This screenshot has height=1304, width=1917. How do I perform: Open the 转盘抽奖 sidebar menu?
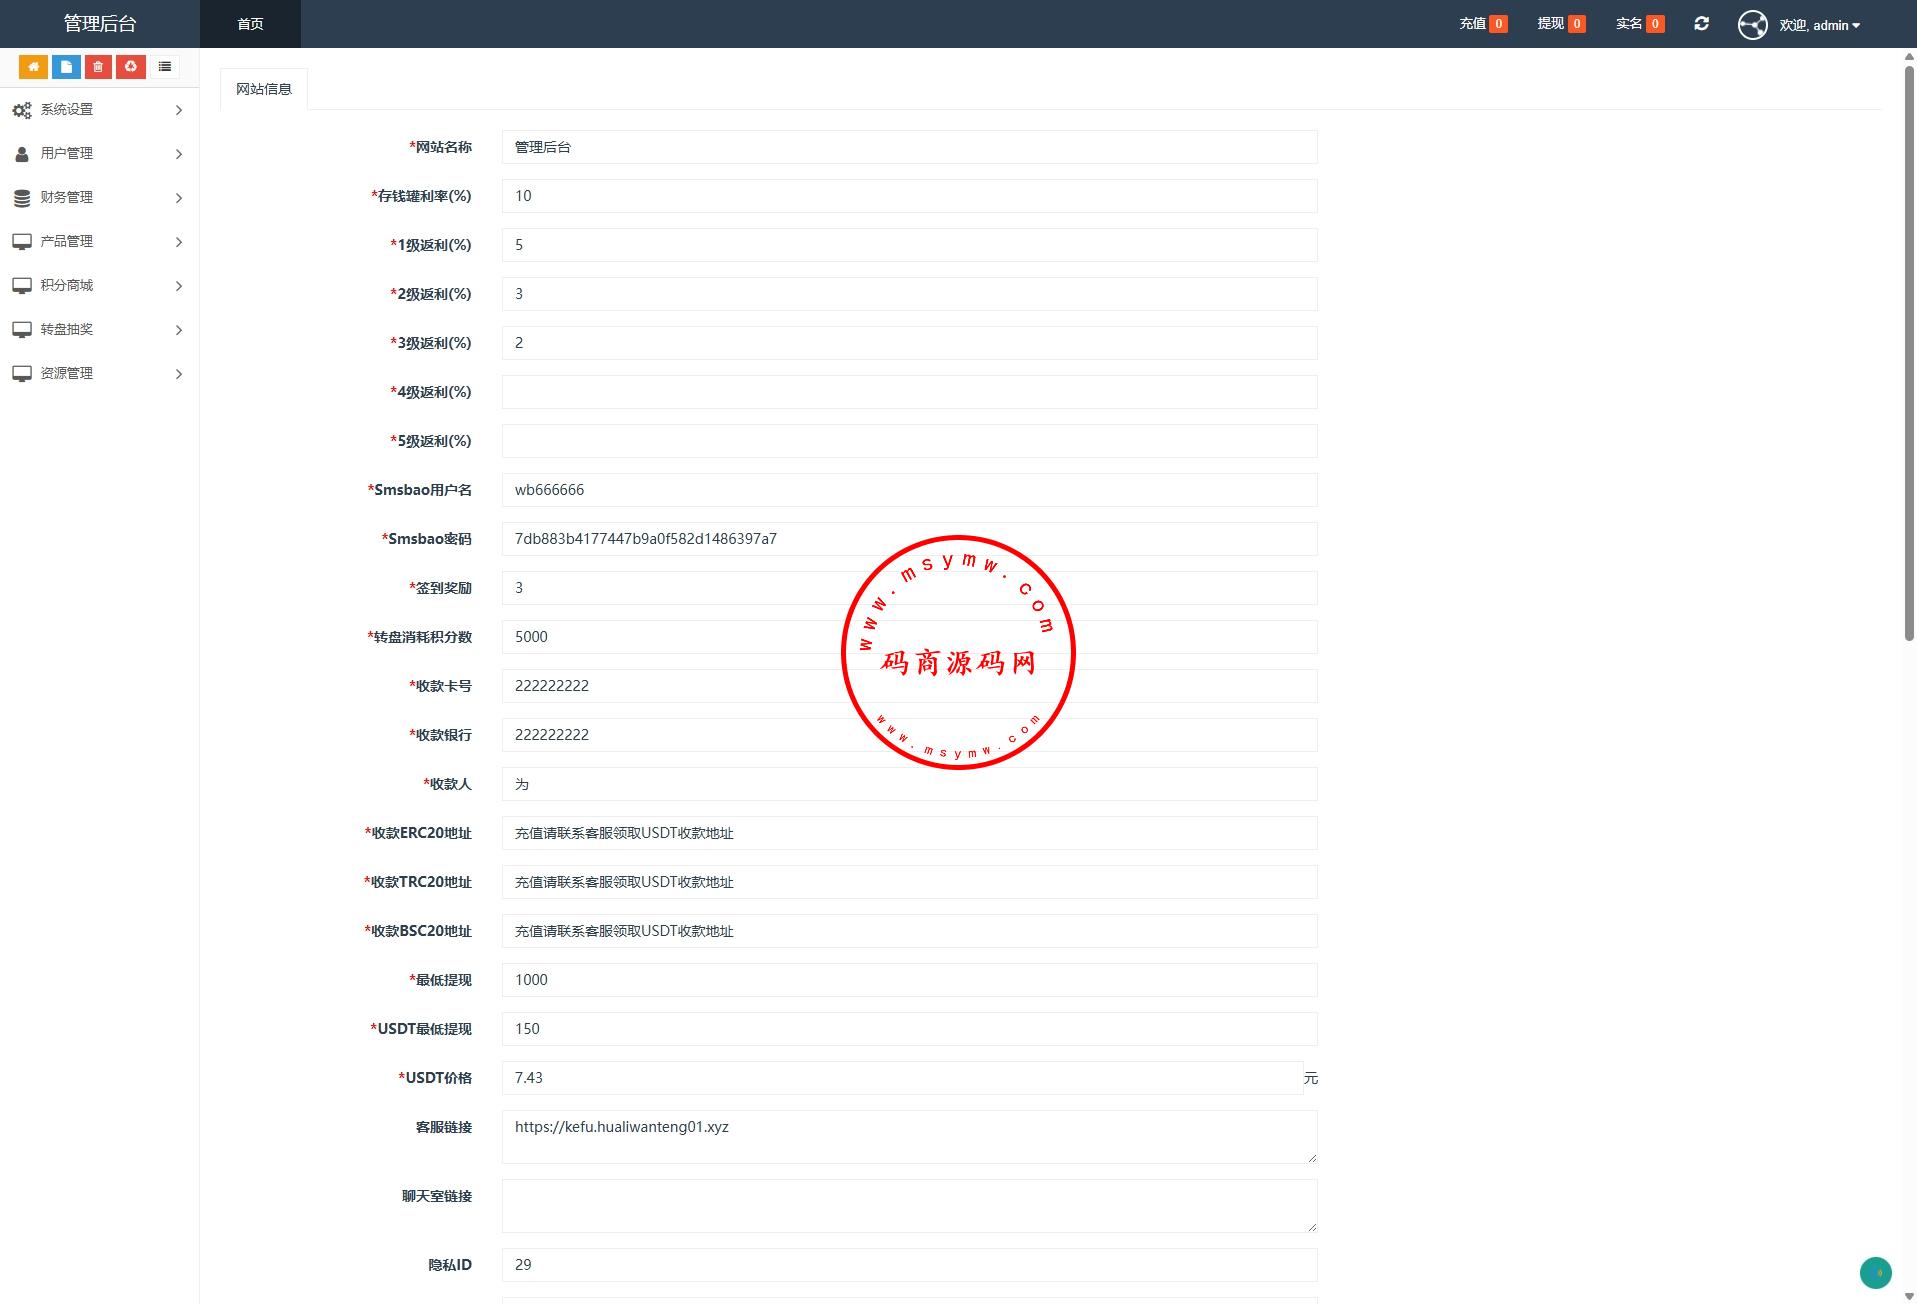pyautogui.click(x=99, y=330)
